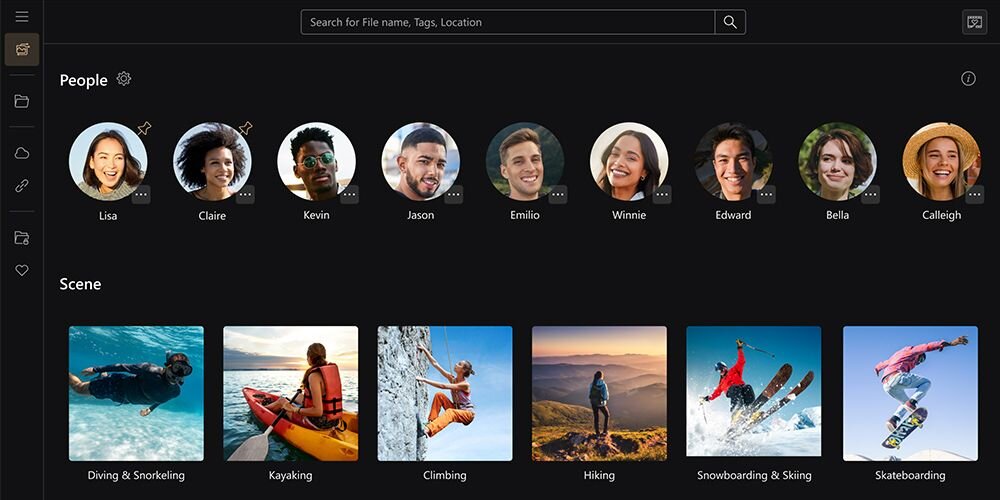
Task: Open the Kayaking scene thumbnail
Action: 291,393
